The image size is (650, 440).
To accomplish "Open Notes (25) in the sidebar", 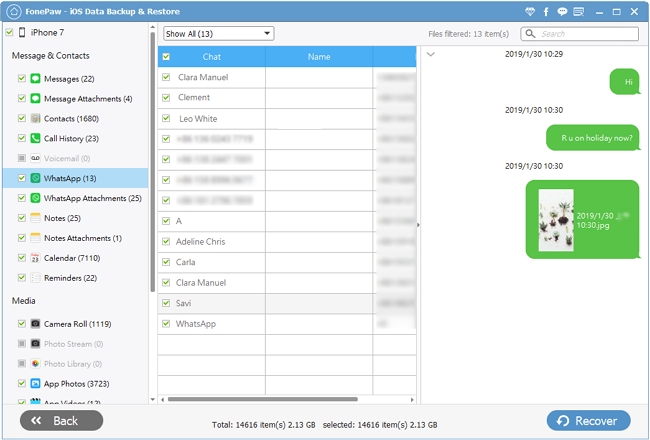I will [x=61, y=218].
